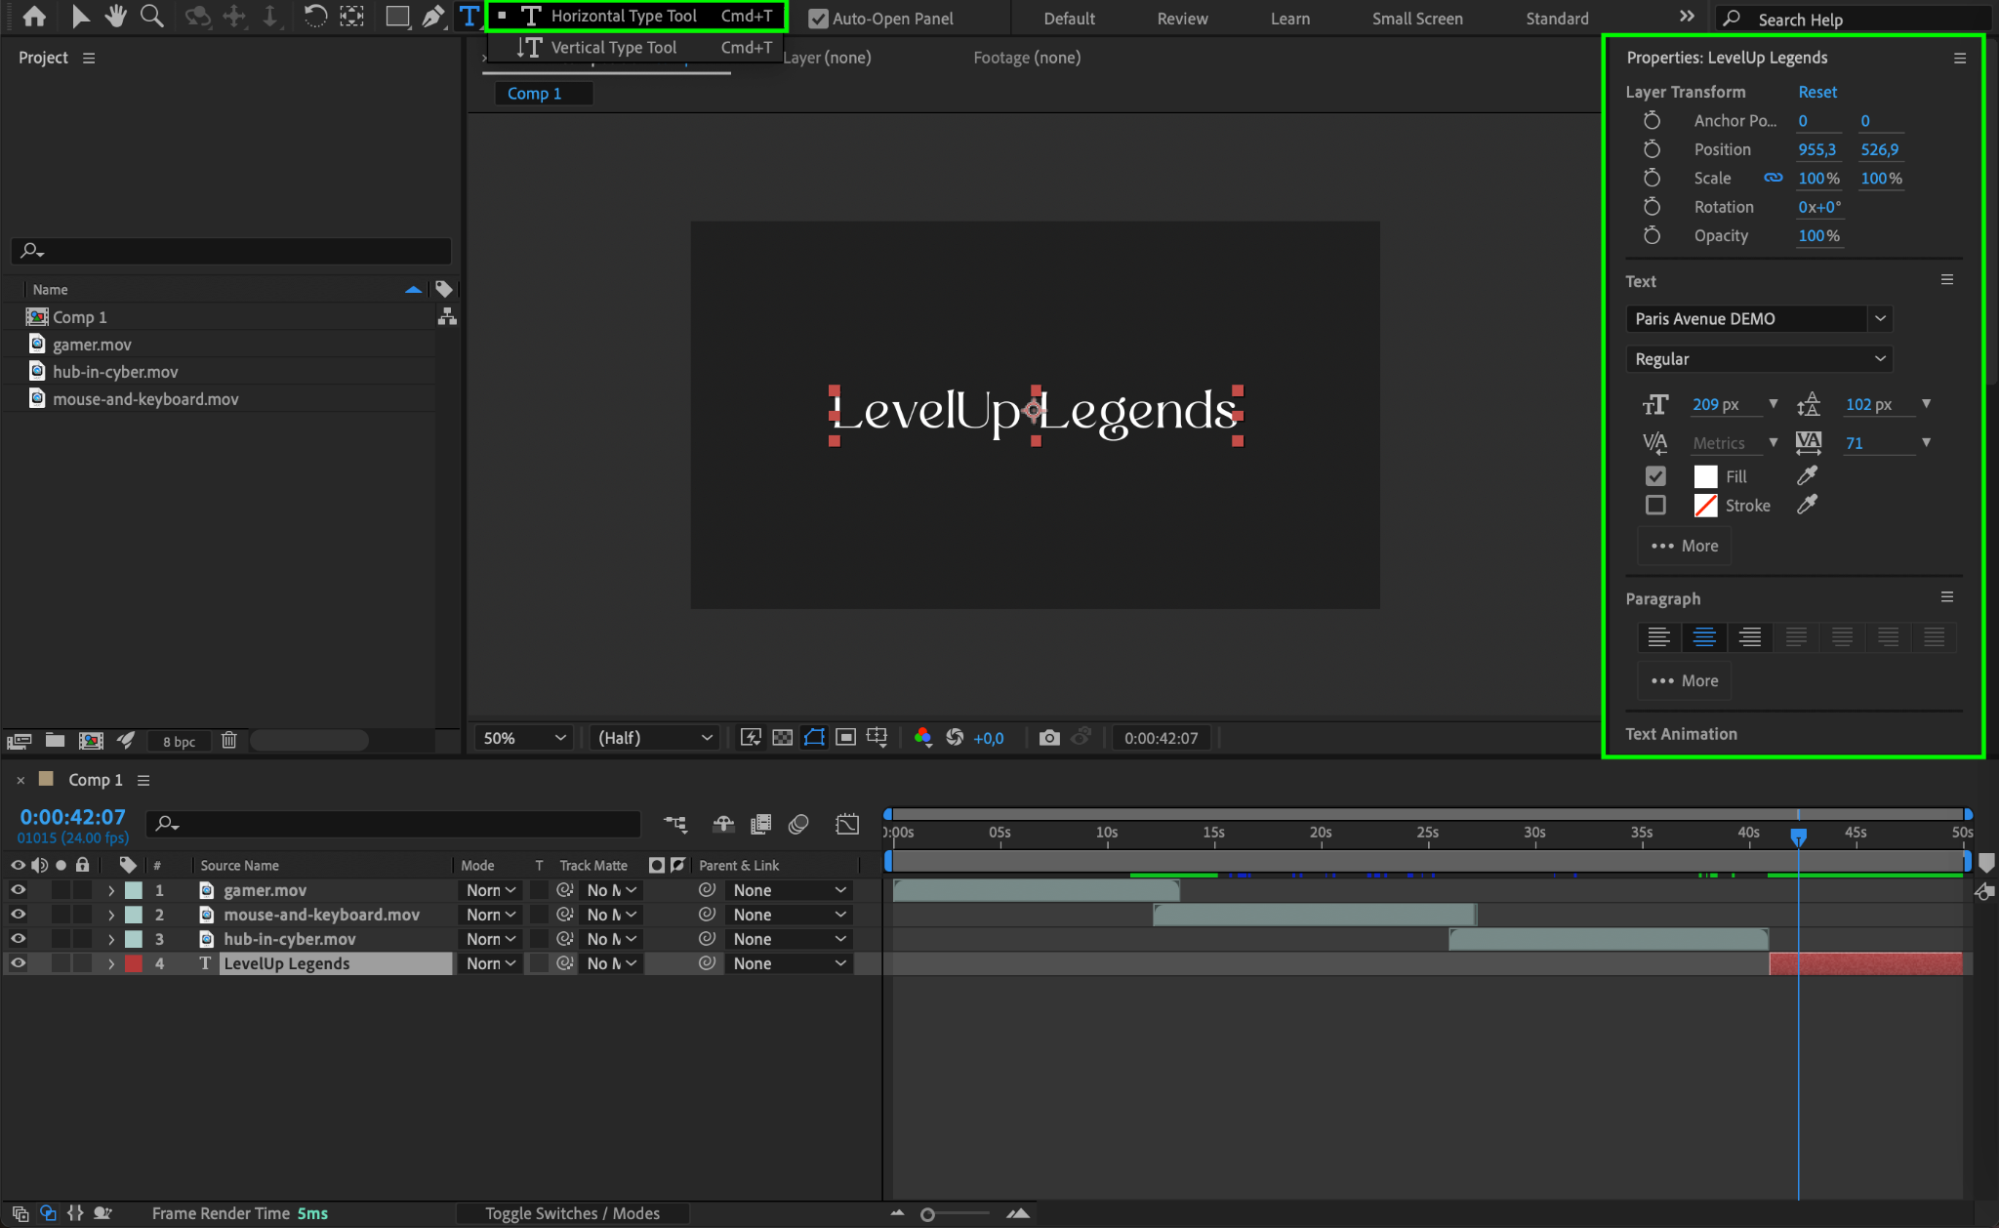Enable the Stroke checkbox
The image size is (1999, 1228).
pos(1656,505)
